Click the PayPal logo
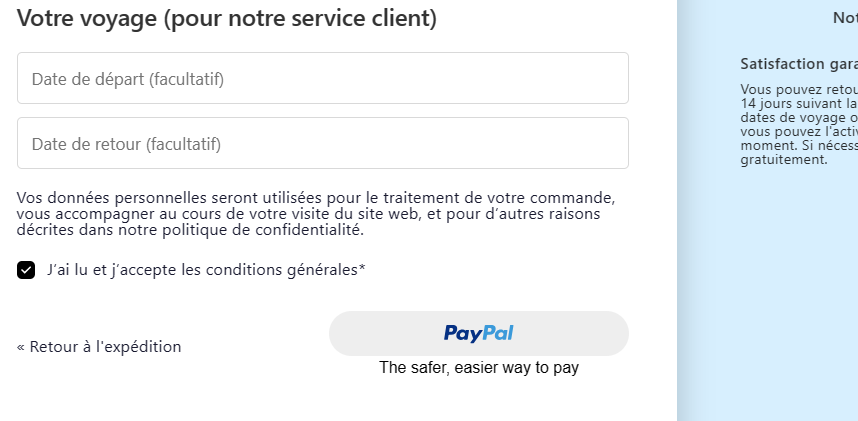Viewport: 858px width, 421px height. (479, 333)
